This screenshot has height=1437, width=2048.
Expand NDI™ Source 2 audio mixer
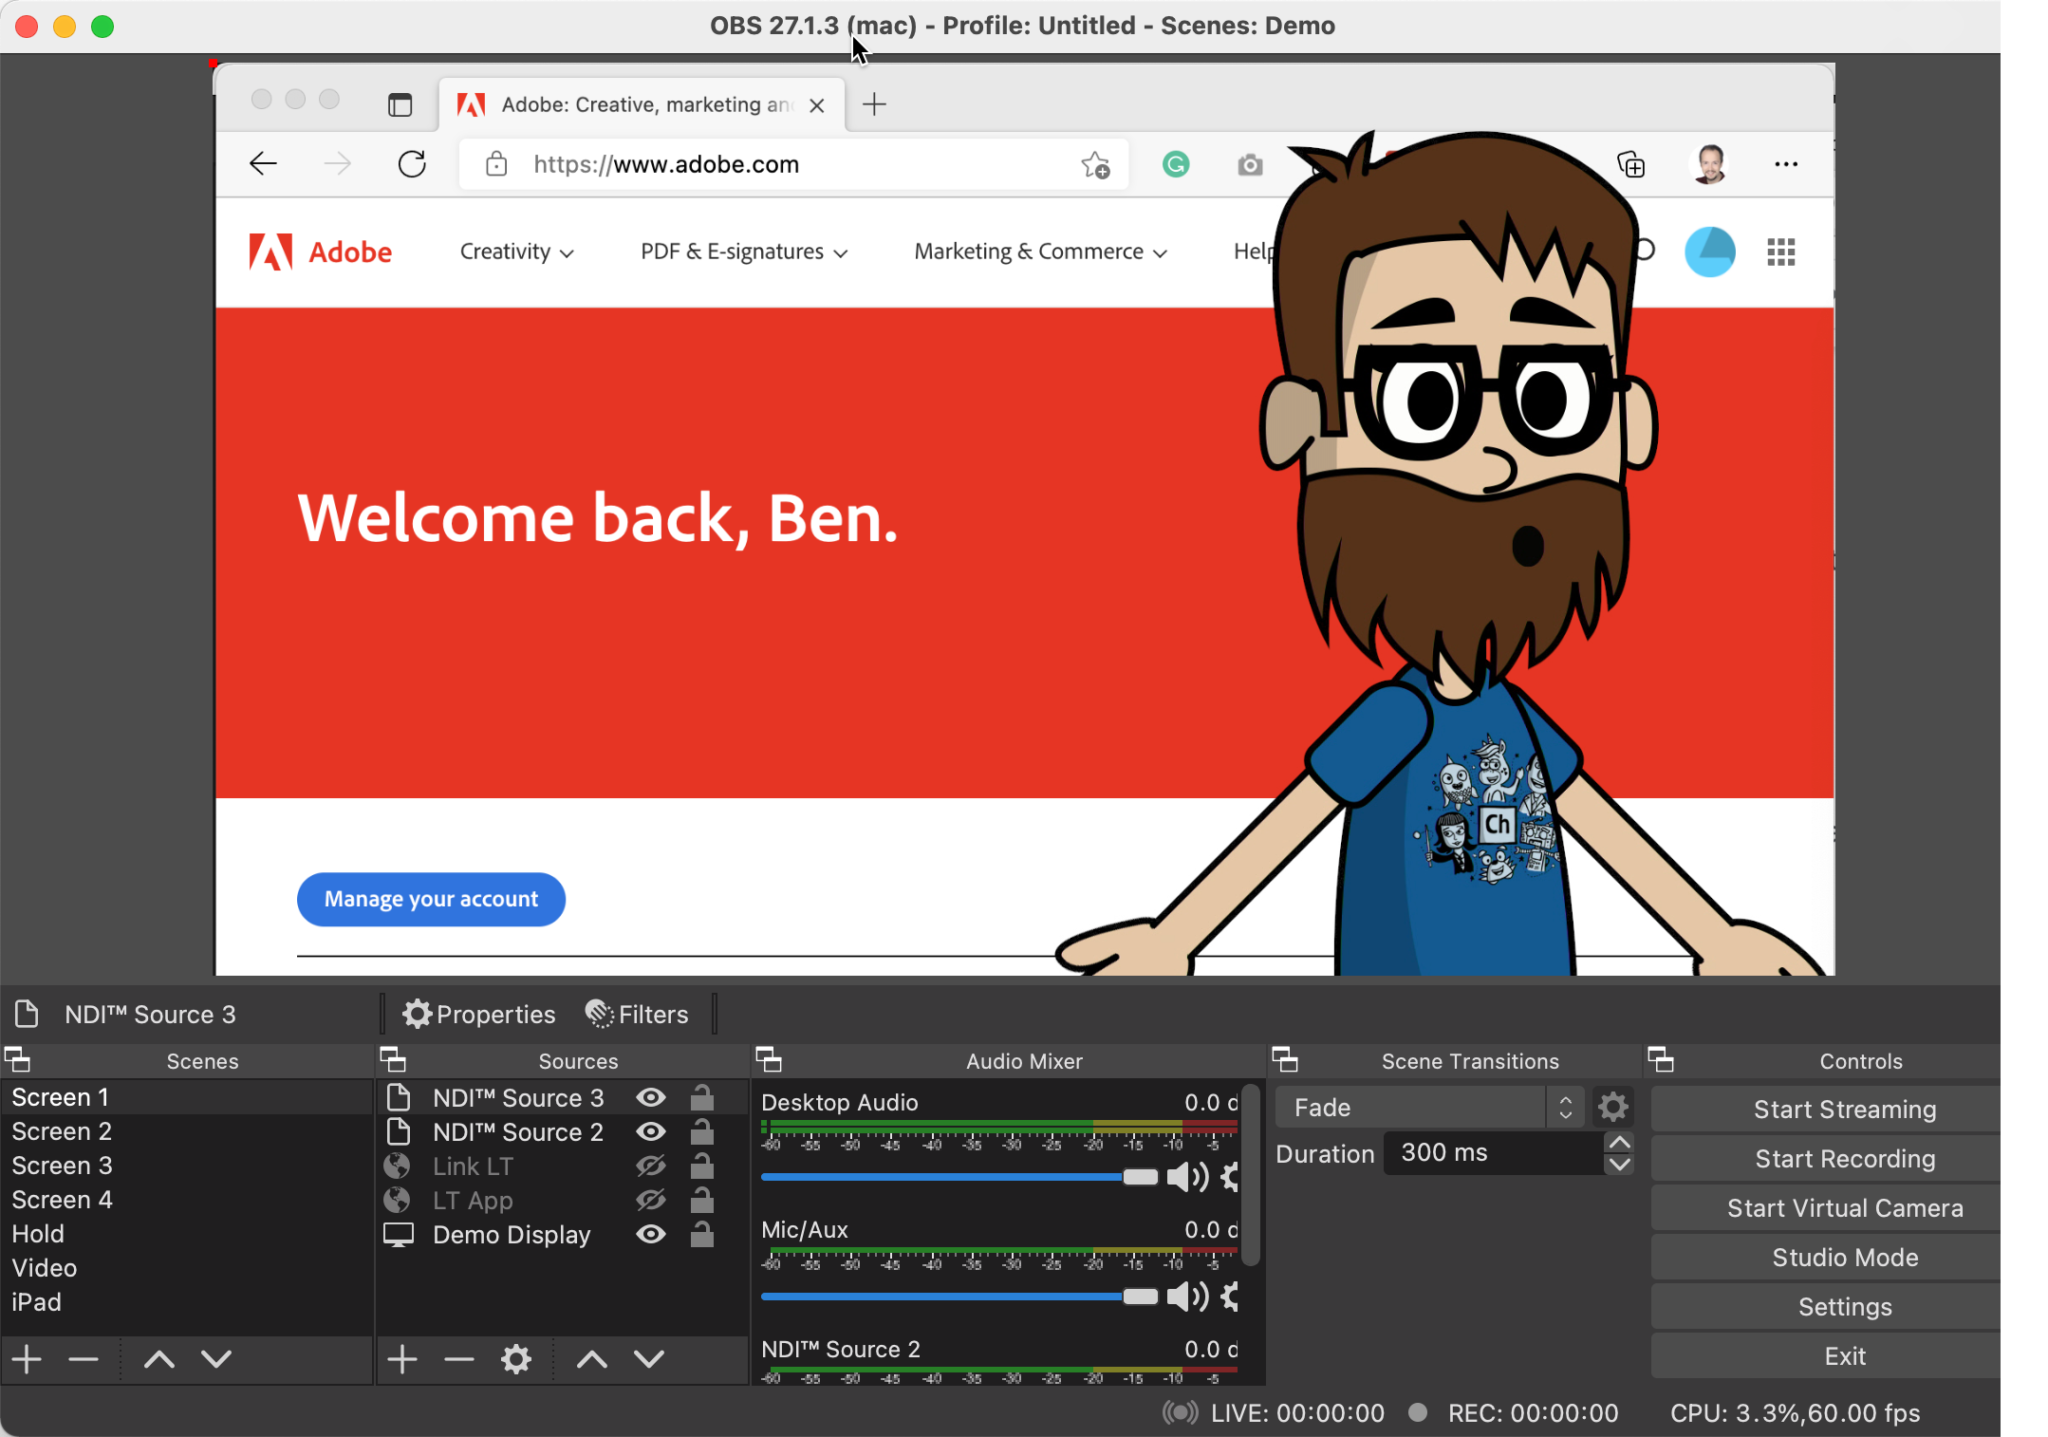pos(842,1348)
